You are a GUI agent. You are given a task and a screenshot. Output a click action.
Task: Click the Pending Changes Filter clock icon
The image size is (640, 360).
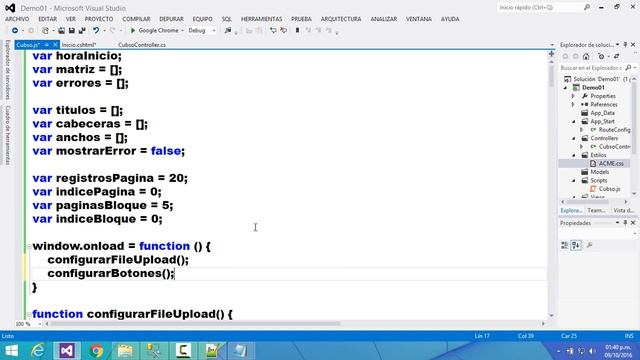tap(601, 56)
